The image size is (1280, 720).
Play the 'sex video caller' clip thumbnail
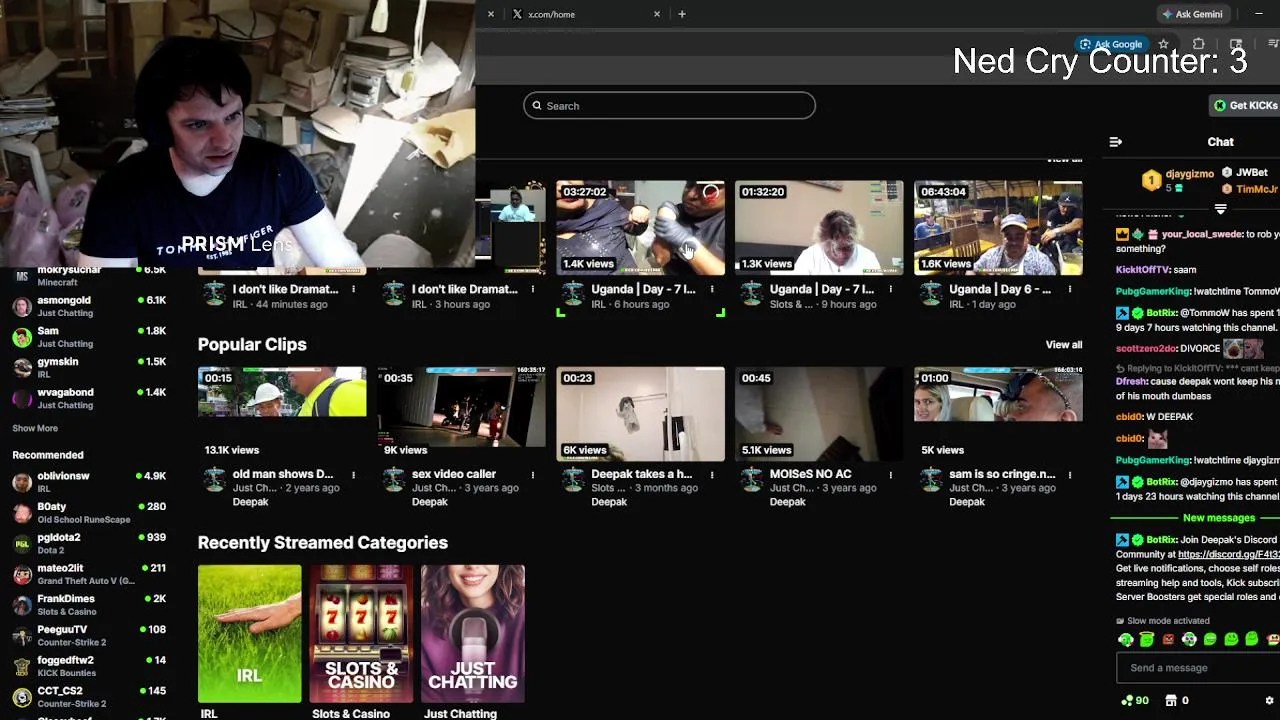(x=461, y=413)
